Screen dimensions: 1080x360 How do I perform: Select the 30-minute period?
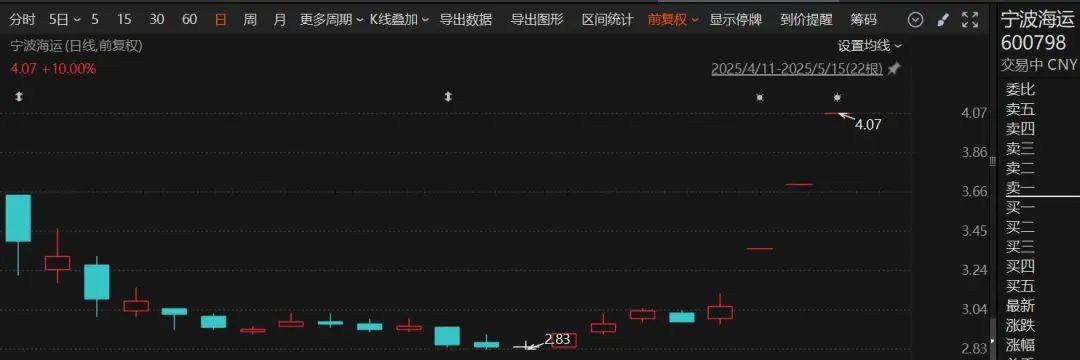[157, 20]
